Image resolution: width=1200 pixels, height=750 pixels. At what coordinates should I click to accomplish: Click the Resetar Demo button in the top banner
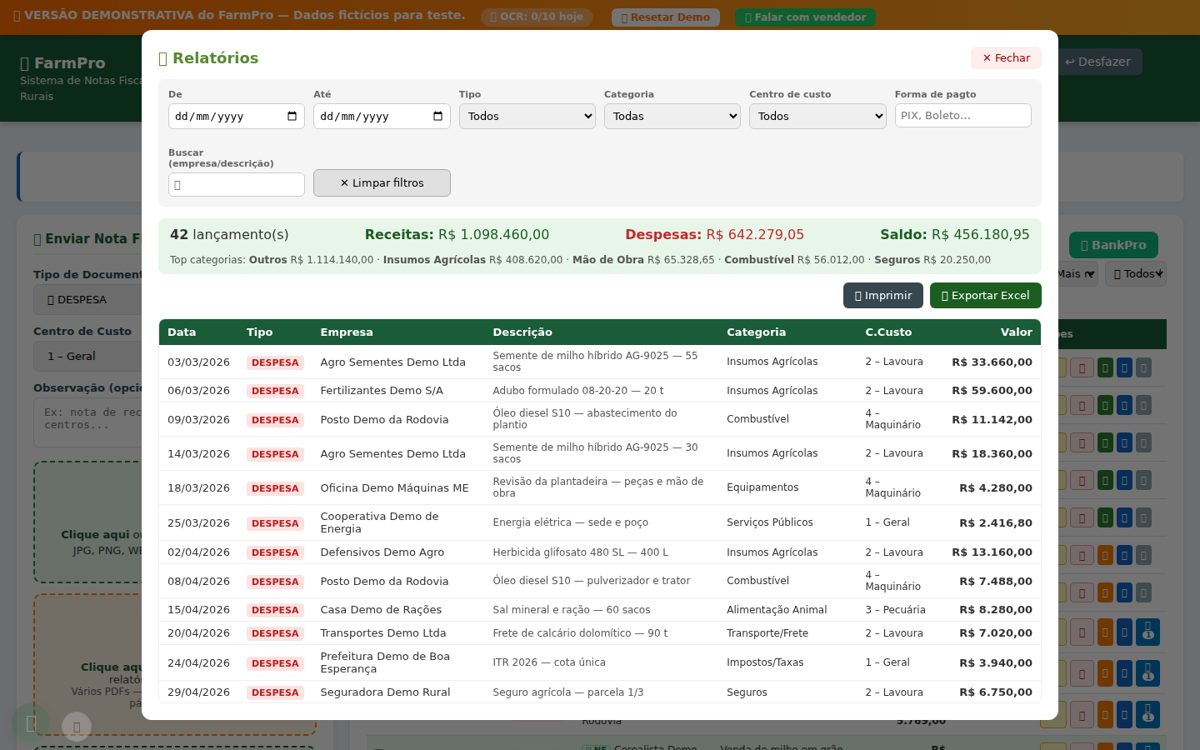pyautogui.click(x=665, y=17)
